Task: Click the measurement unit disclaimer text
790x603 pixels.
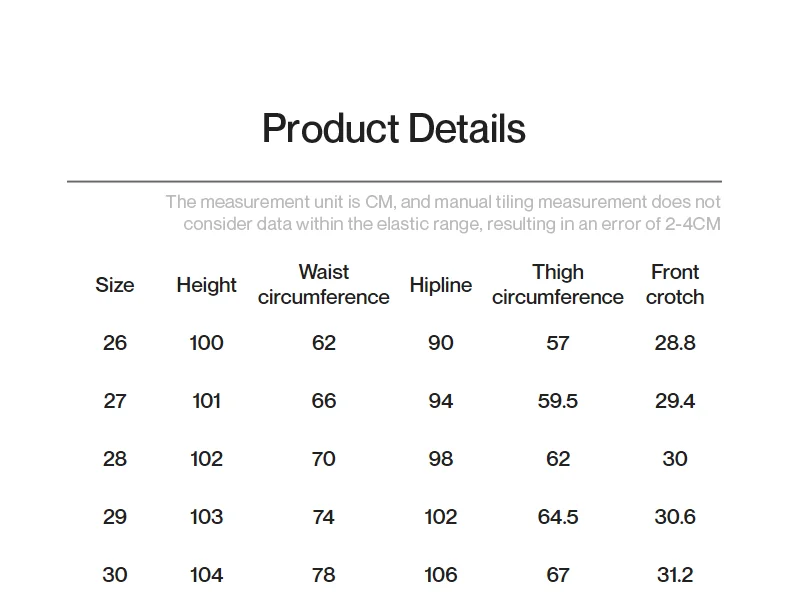Action: tap(443, 213)
